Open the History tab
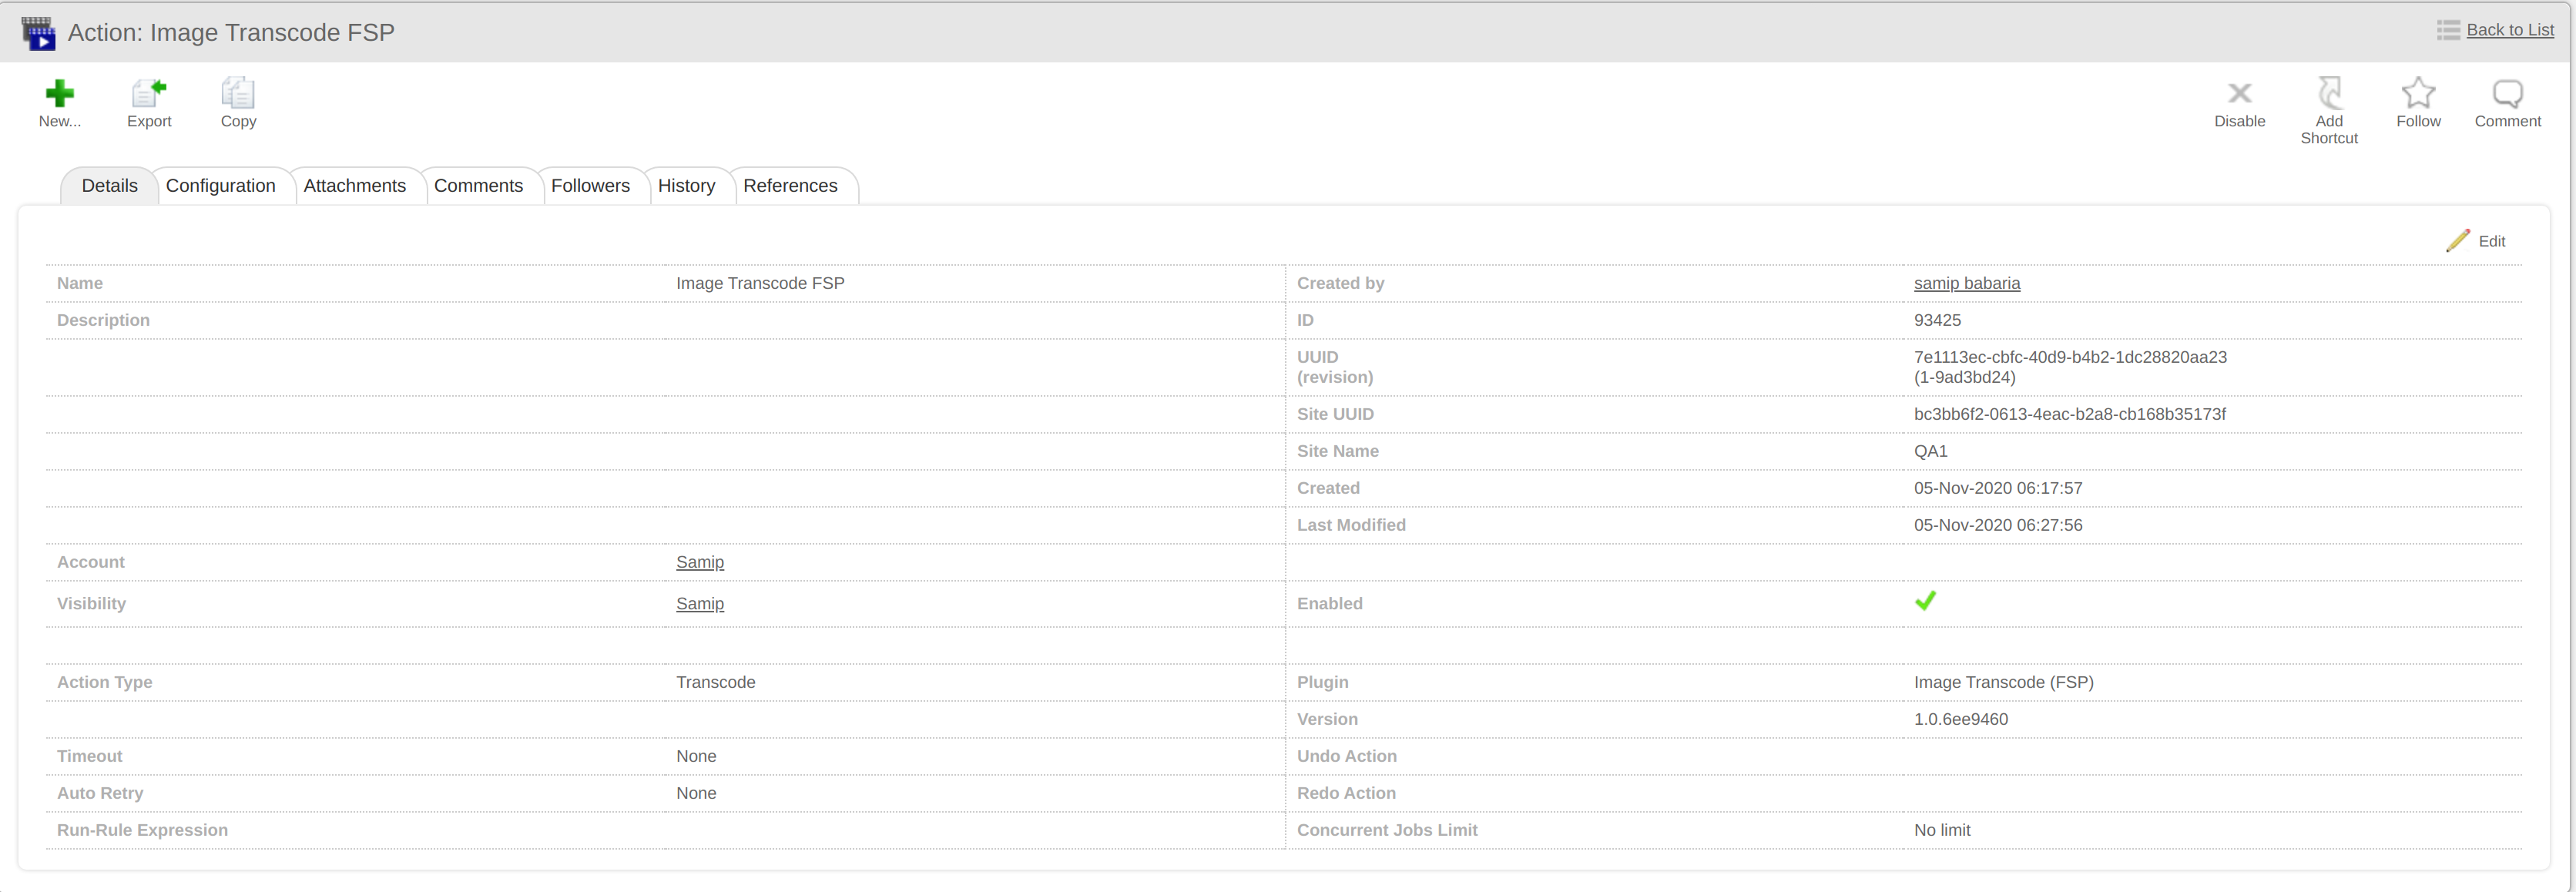Image resolution: width=2576 pixels, height=892 pixels. click(x=687, y=185)
